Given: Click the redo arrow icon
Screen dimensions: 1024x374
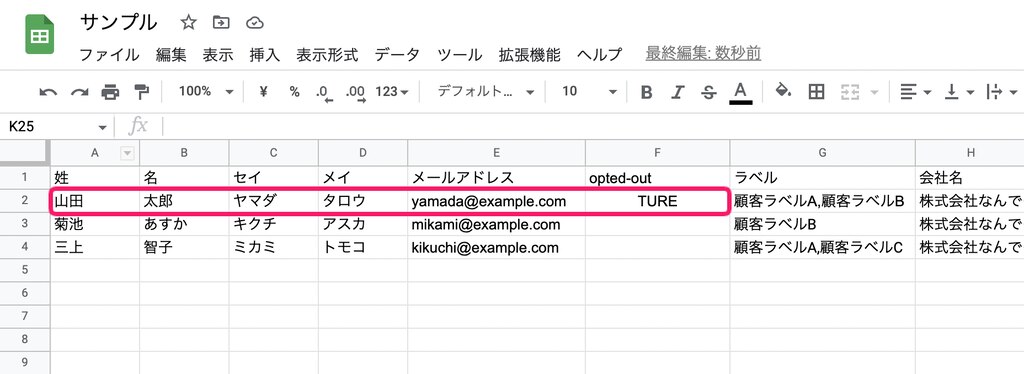Looking at the screenshot, I should coord(79,92).
